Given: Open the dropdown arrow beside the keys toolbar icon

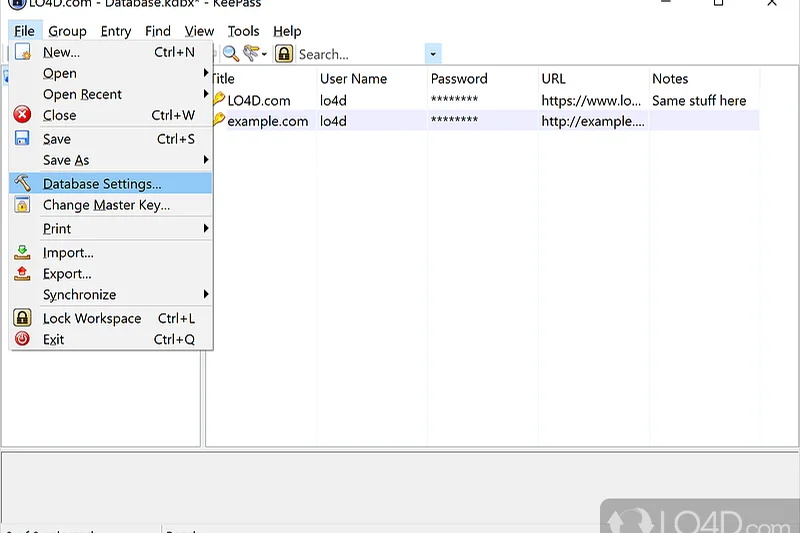Looking at the screenshot, I should tap(264, 54).
